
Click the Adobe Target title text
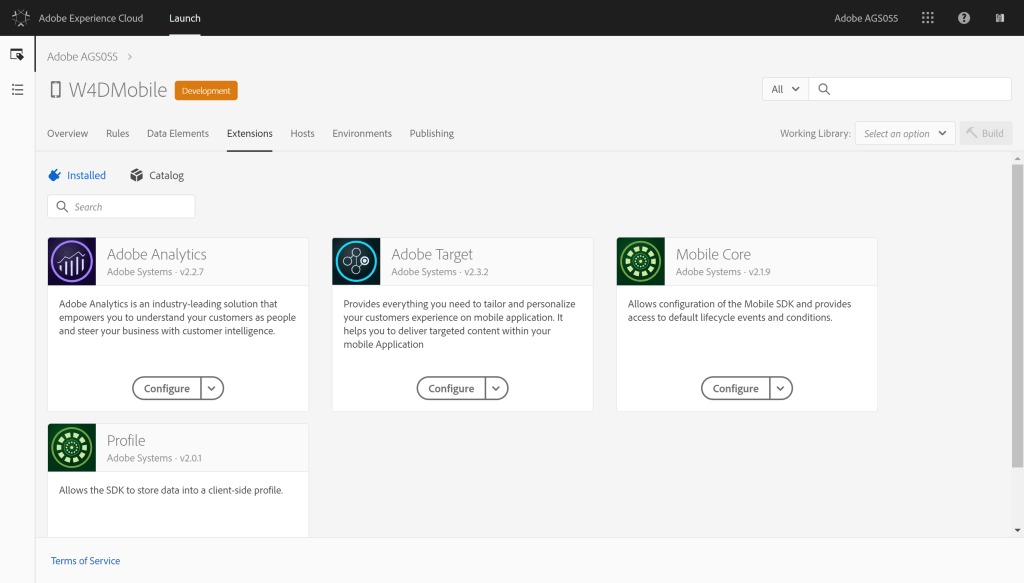pos(432,254)
